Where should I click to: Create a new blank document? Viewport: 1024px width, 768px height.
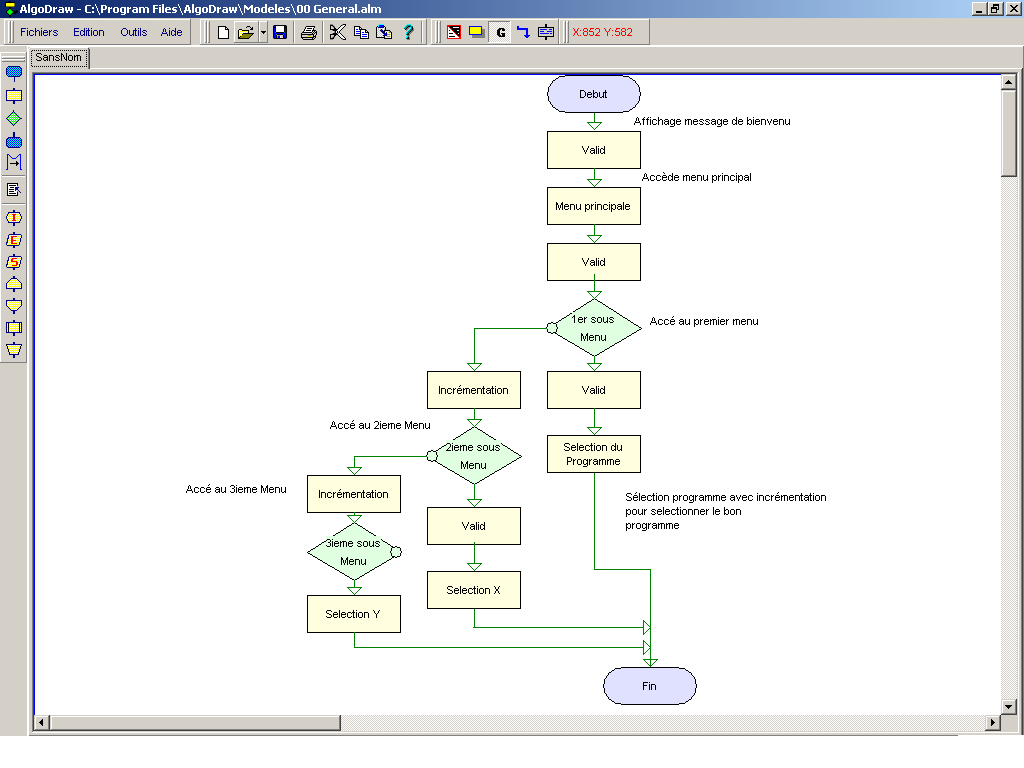tap(223, 32)
